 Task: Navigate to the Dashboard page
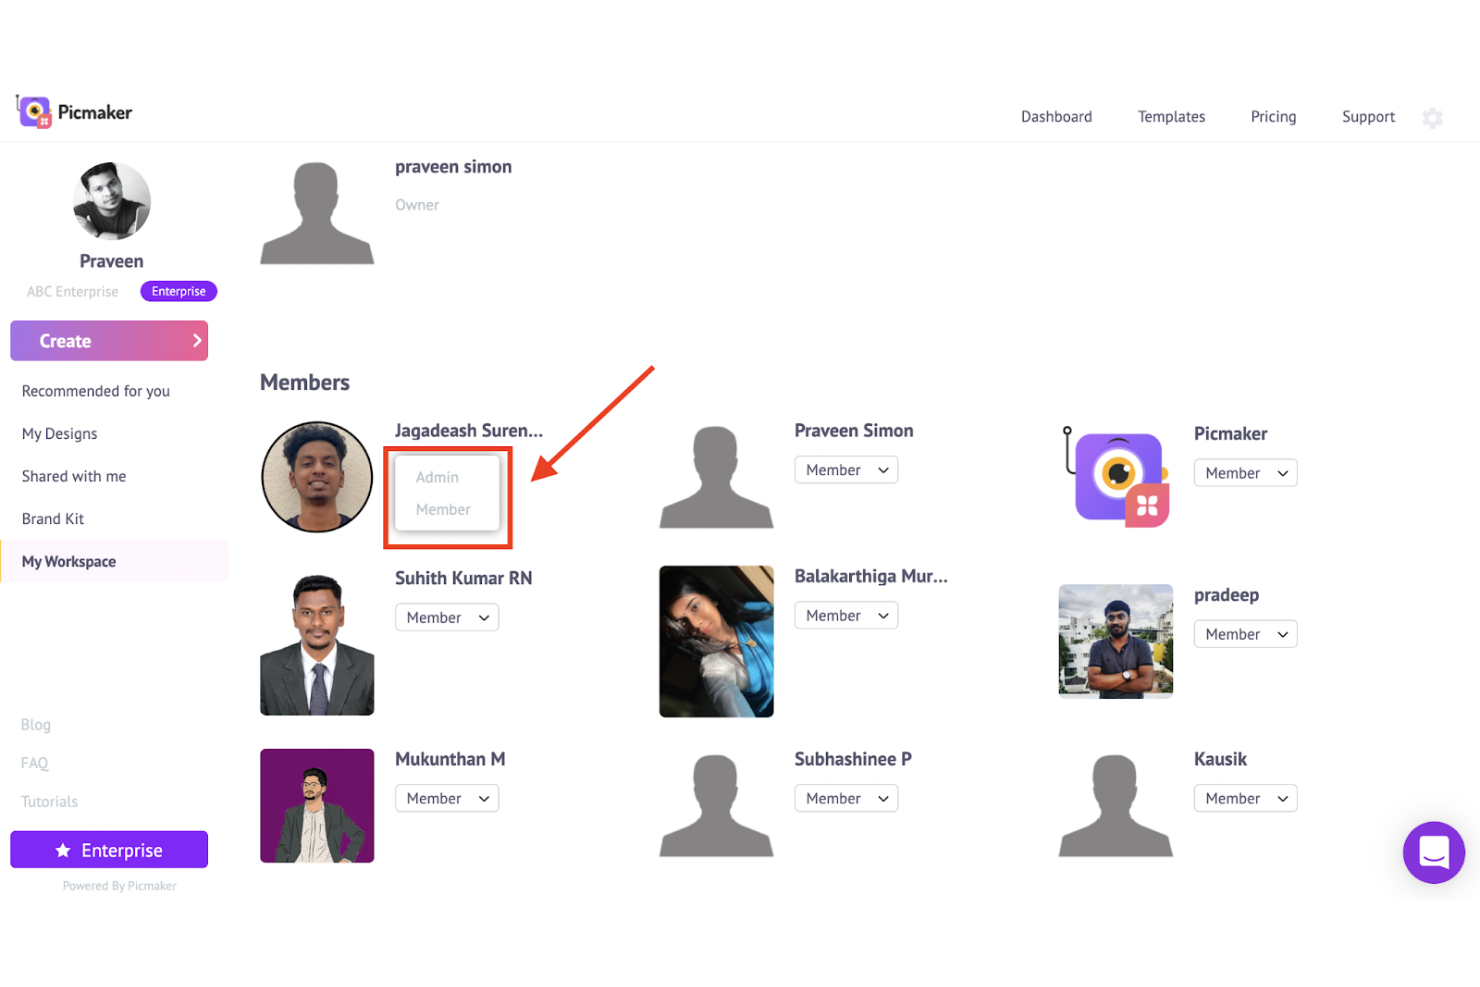tap(1056, 116)
